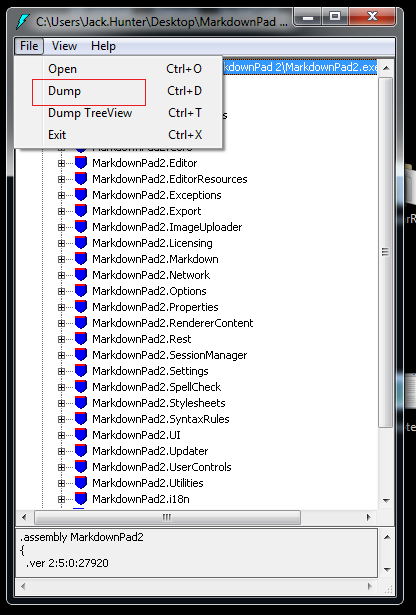
Task: Open the Help menu
Action: click(103, 46)
